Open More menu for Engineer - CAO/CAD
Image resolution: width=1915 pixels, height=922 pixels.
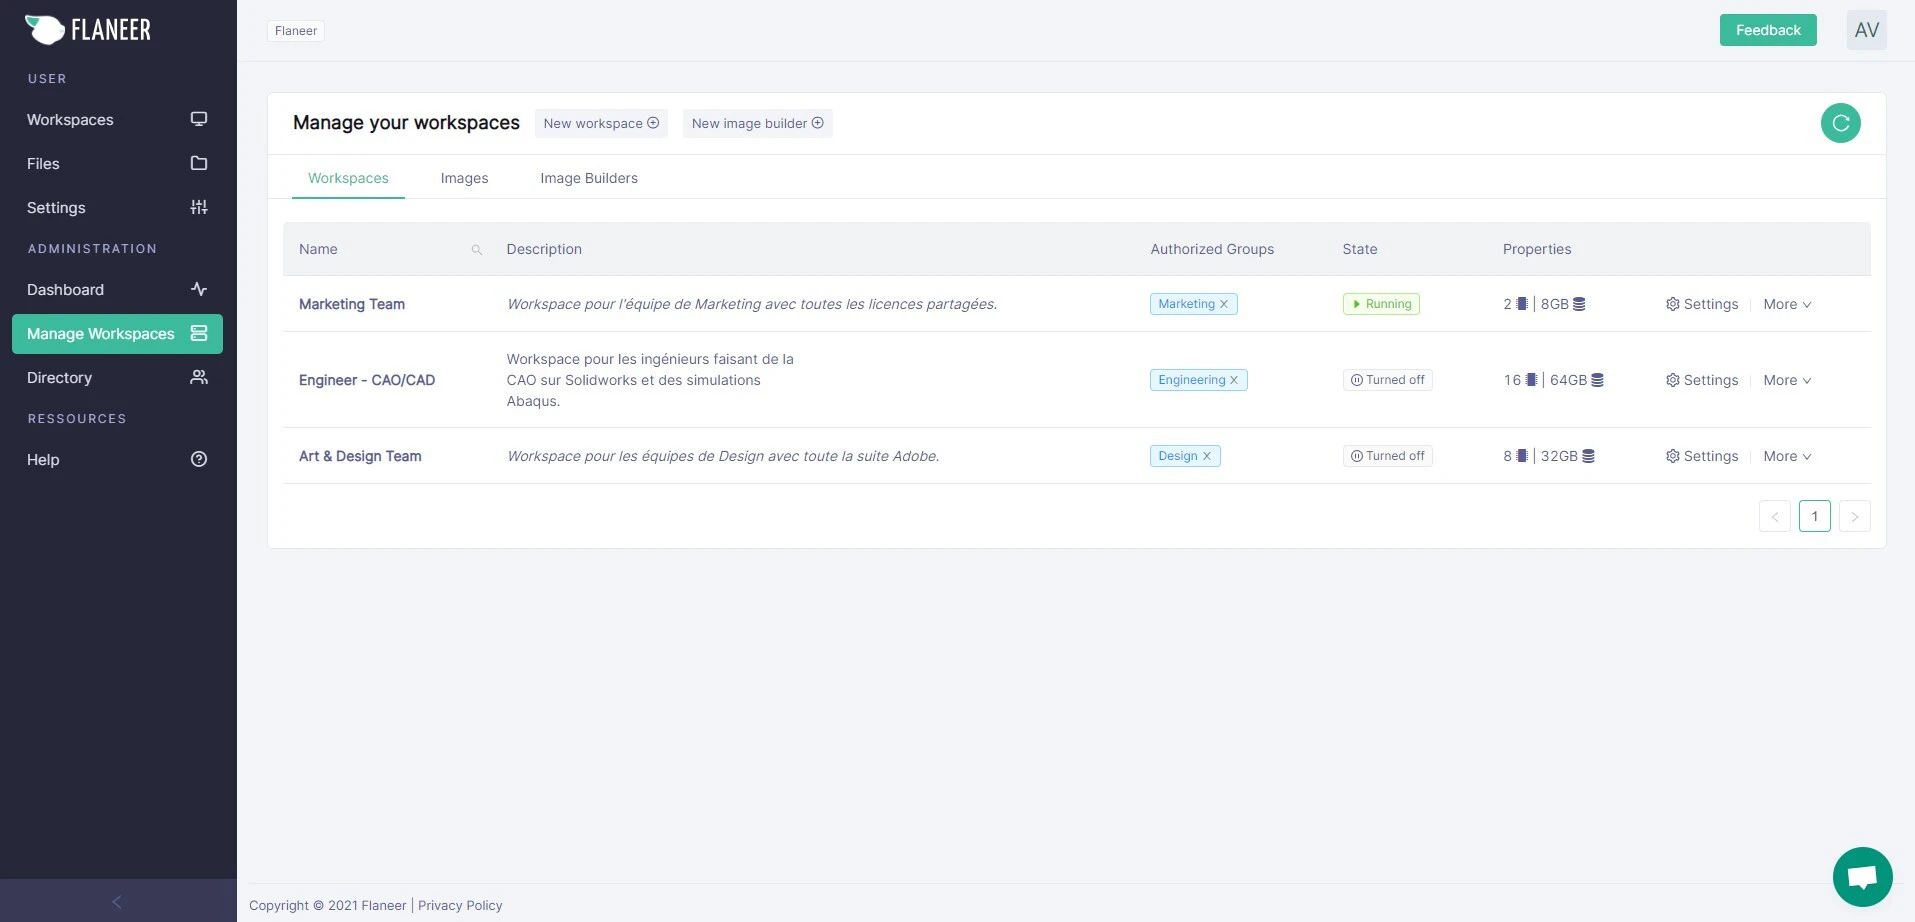(1786, 379)
